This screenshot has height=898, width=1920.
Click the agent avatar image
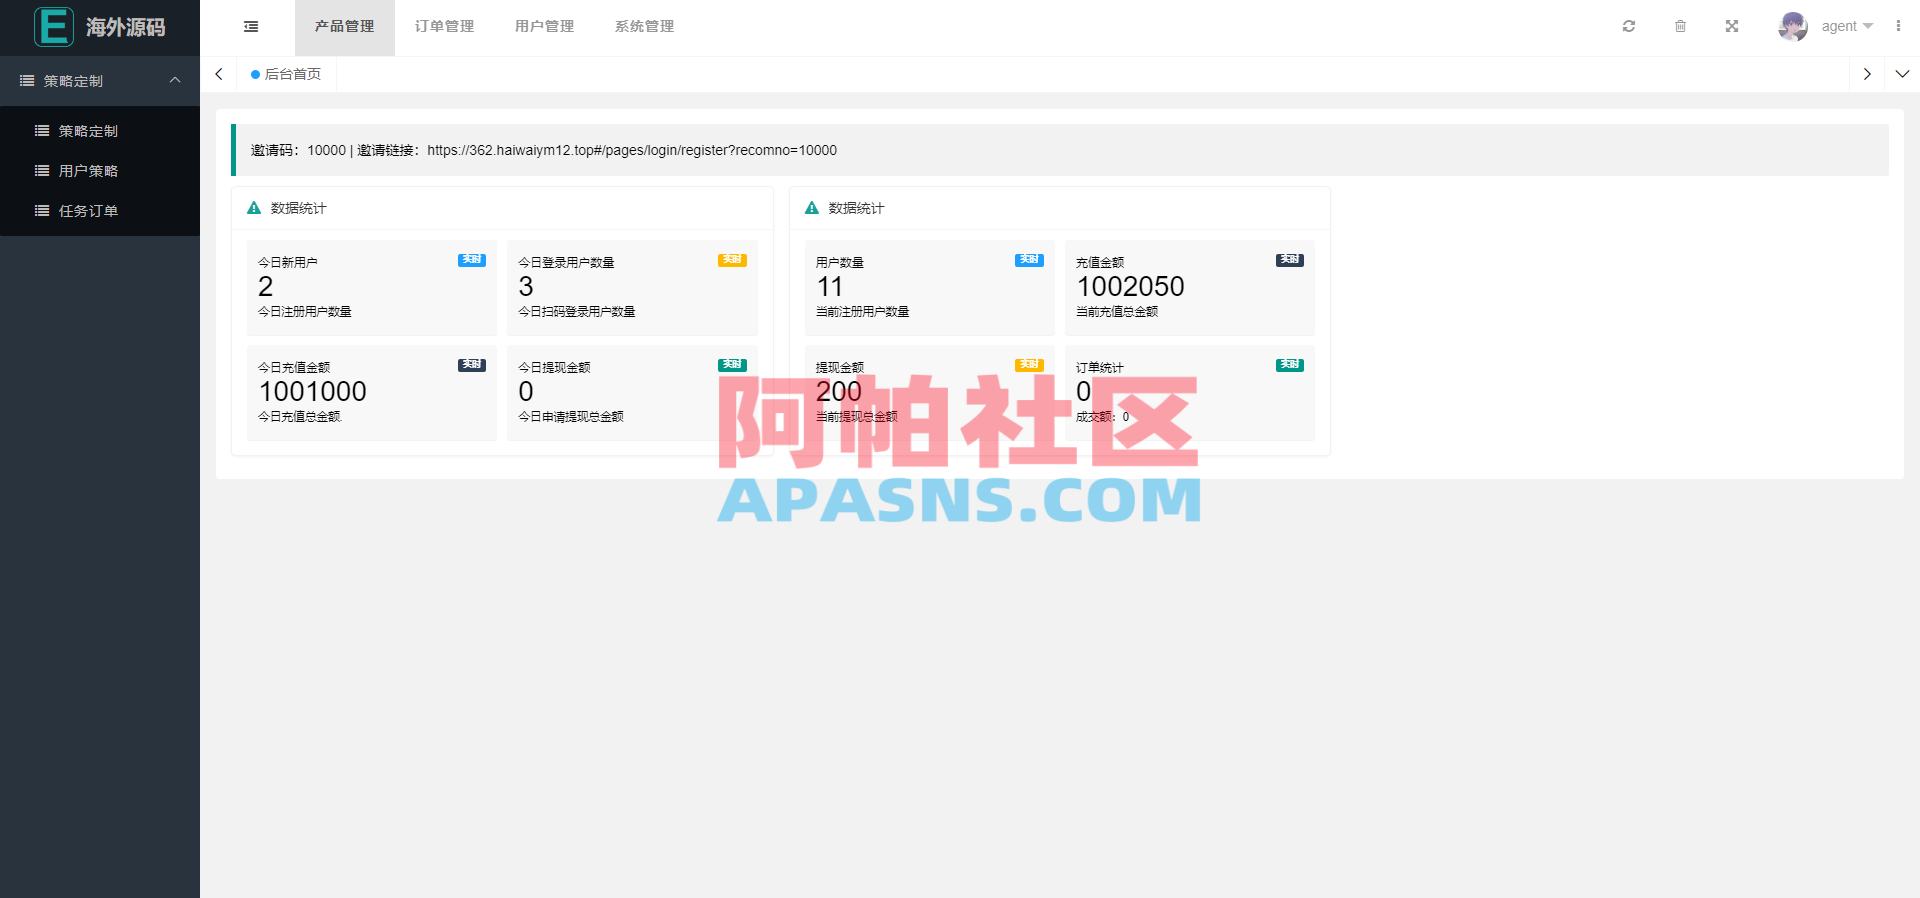point(1793,26)
